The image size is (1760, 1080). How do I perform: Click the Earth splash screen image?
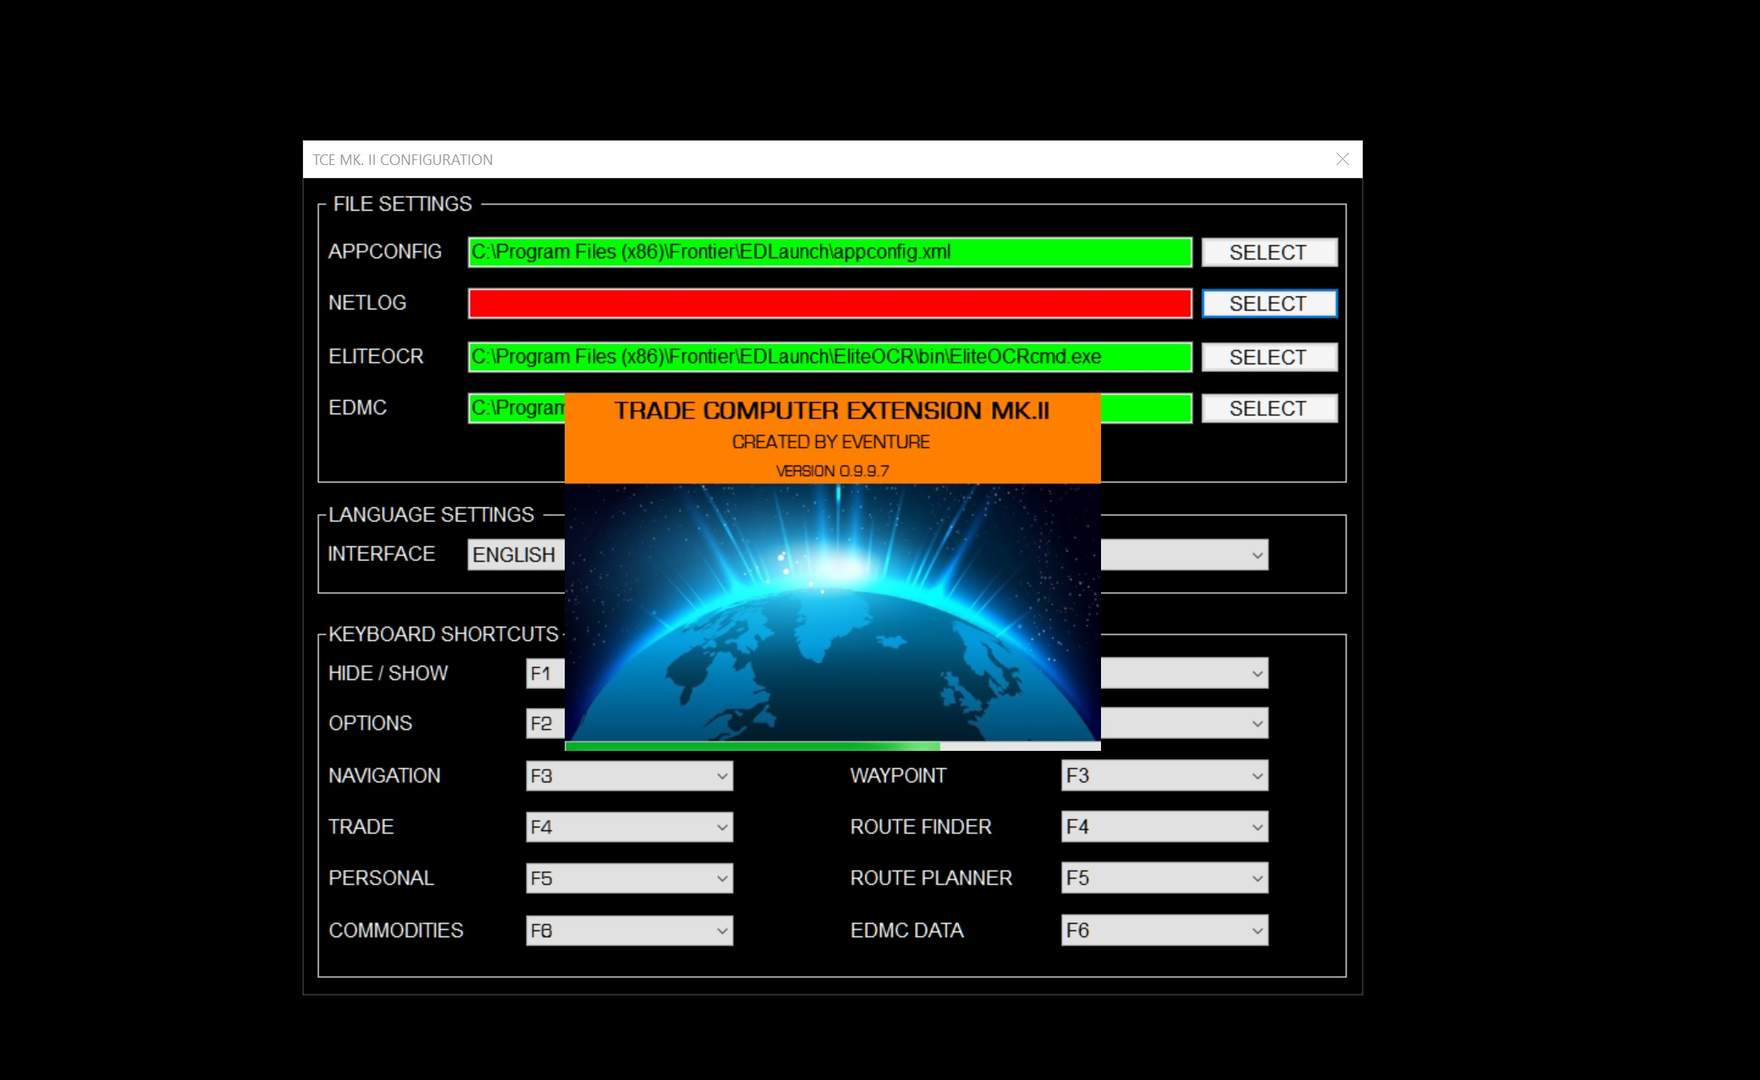point(832,612)
